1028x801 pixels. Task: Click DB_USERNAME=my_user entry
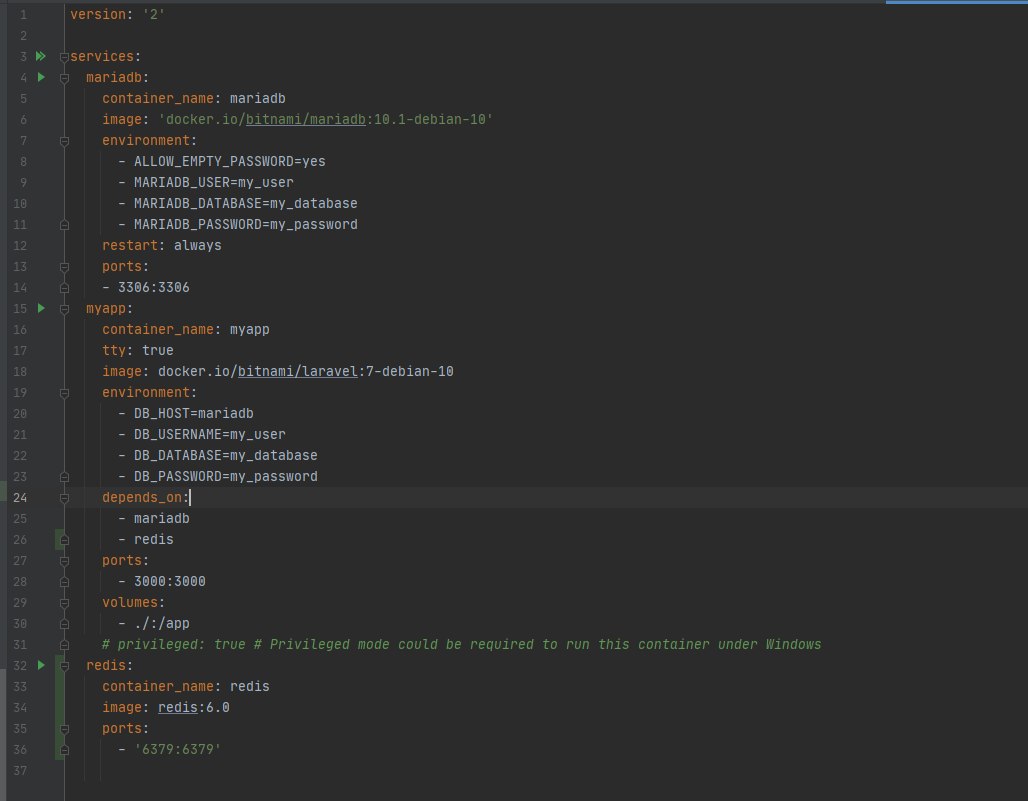pyautogui.click(x=210, y=434)
